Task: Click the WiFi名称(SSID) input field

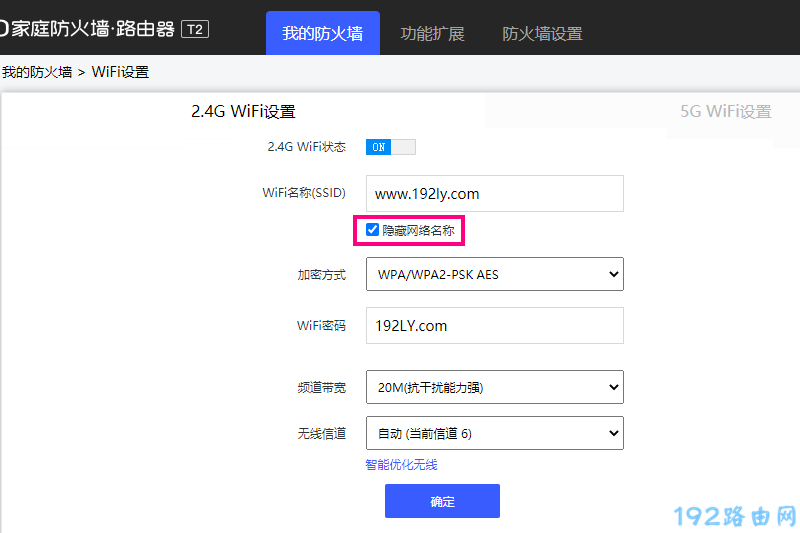Action: [x=494, y=194]
